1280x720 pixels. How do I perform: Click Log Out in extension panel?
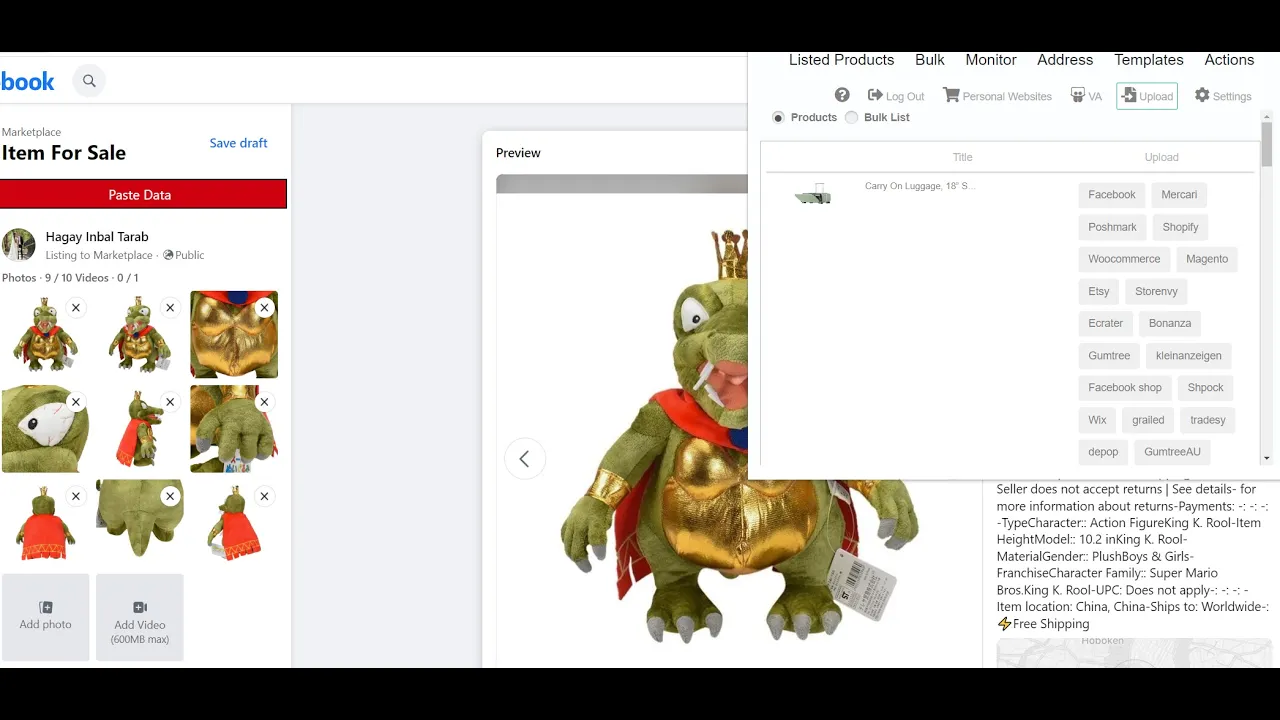896,96
